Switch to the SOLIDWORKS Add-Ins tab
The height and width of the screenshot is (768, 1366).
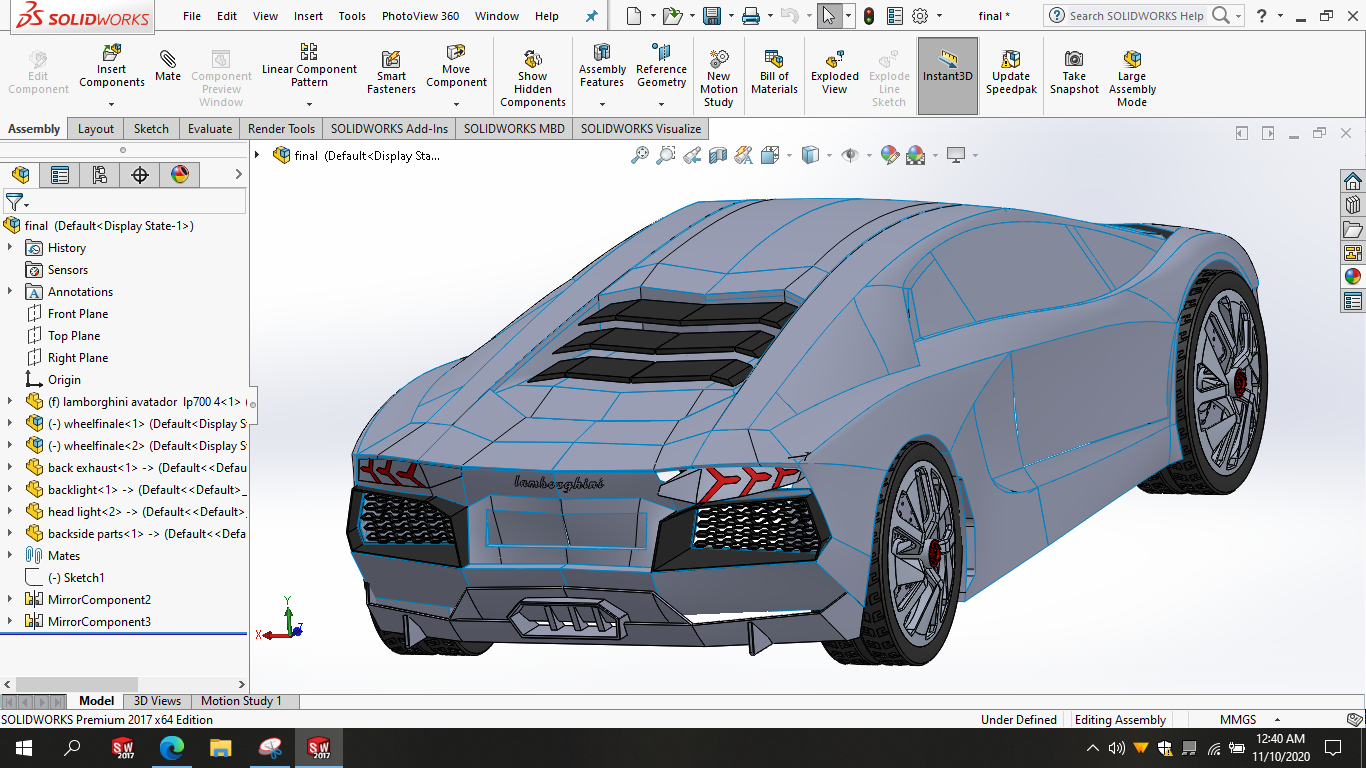coord(389,128)
